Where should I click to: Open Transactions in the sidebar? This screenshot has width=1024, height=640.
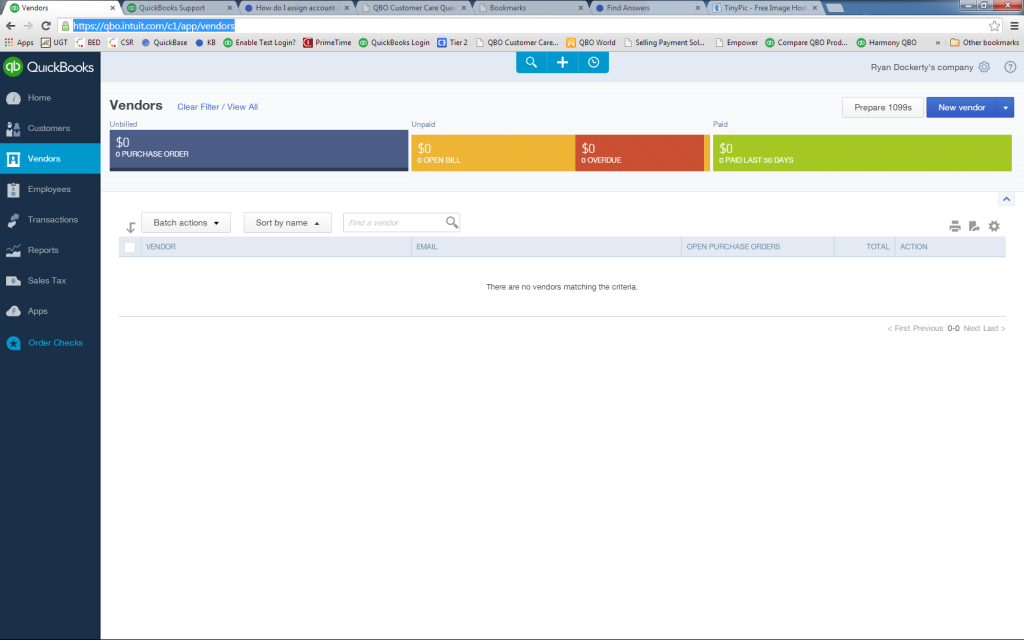coord(50,219)
